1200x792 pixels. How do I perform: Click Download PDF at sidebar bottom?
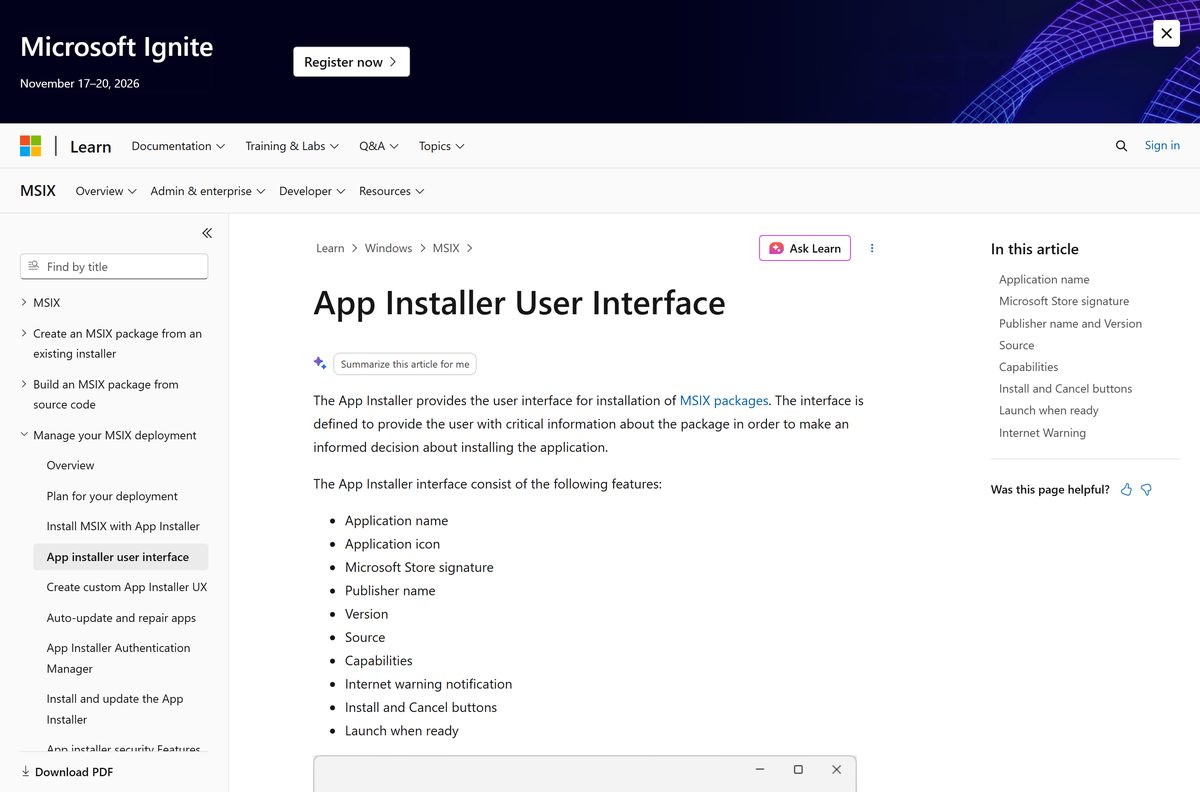(x=67, y=772)
